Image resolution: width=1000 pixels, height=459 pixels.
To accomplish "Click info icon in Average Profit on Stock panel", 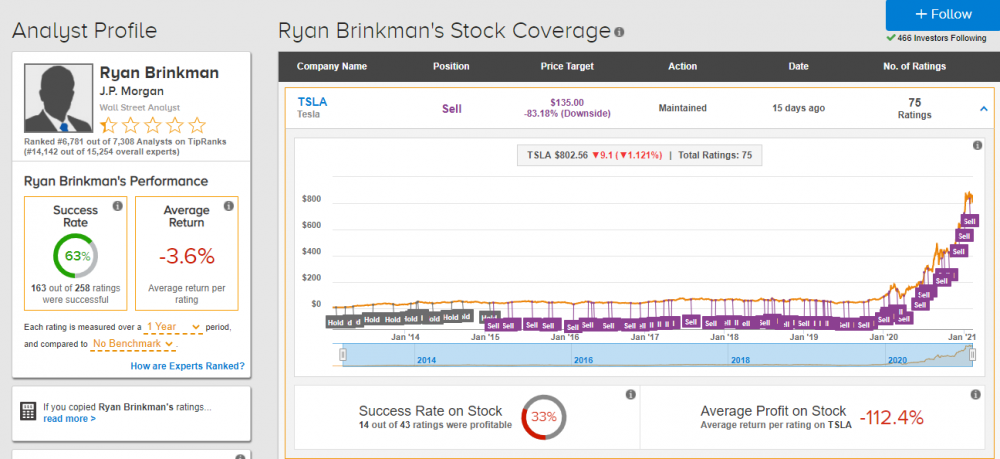I will point(977,395).
